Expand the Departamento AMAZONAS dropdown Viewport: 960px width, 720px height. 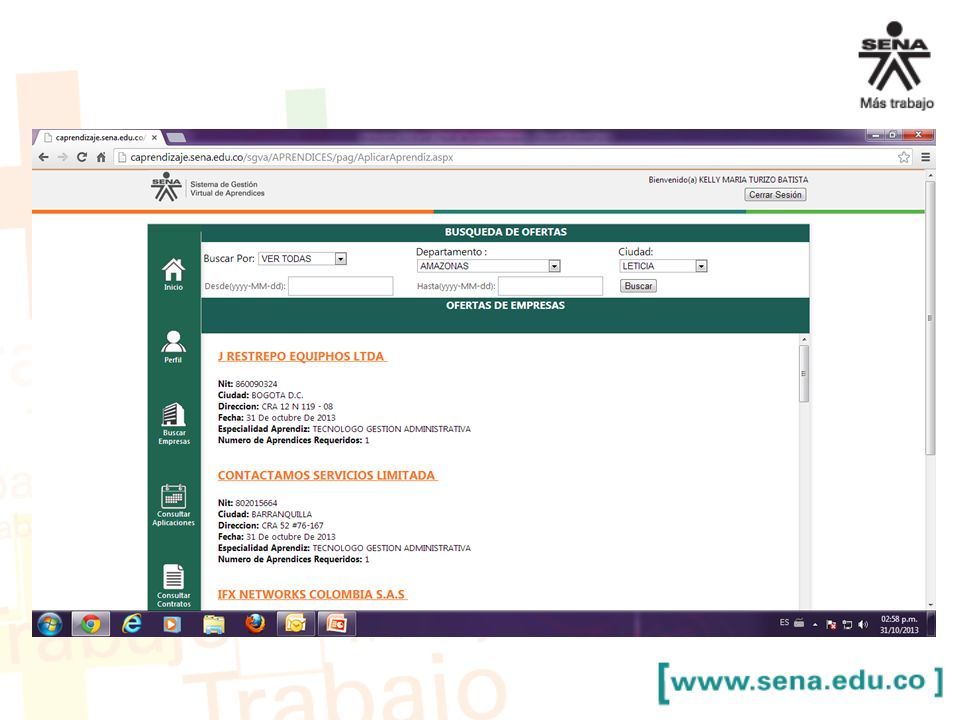pyautogui.click(x=554, y=266)
